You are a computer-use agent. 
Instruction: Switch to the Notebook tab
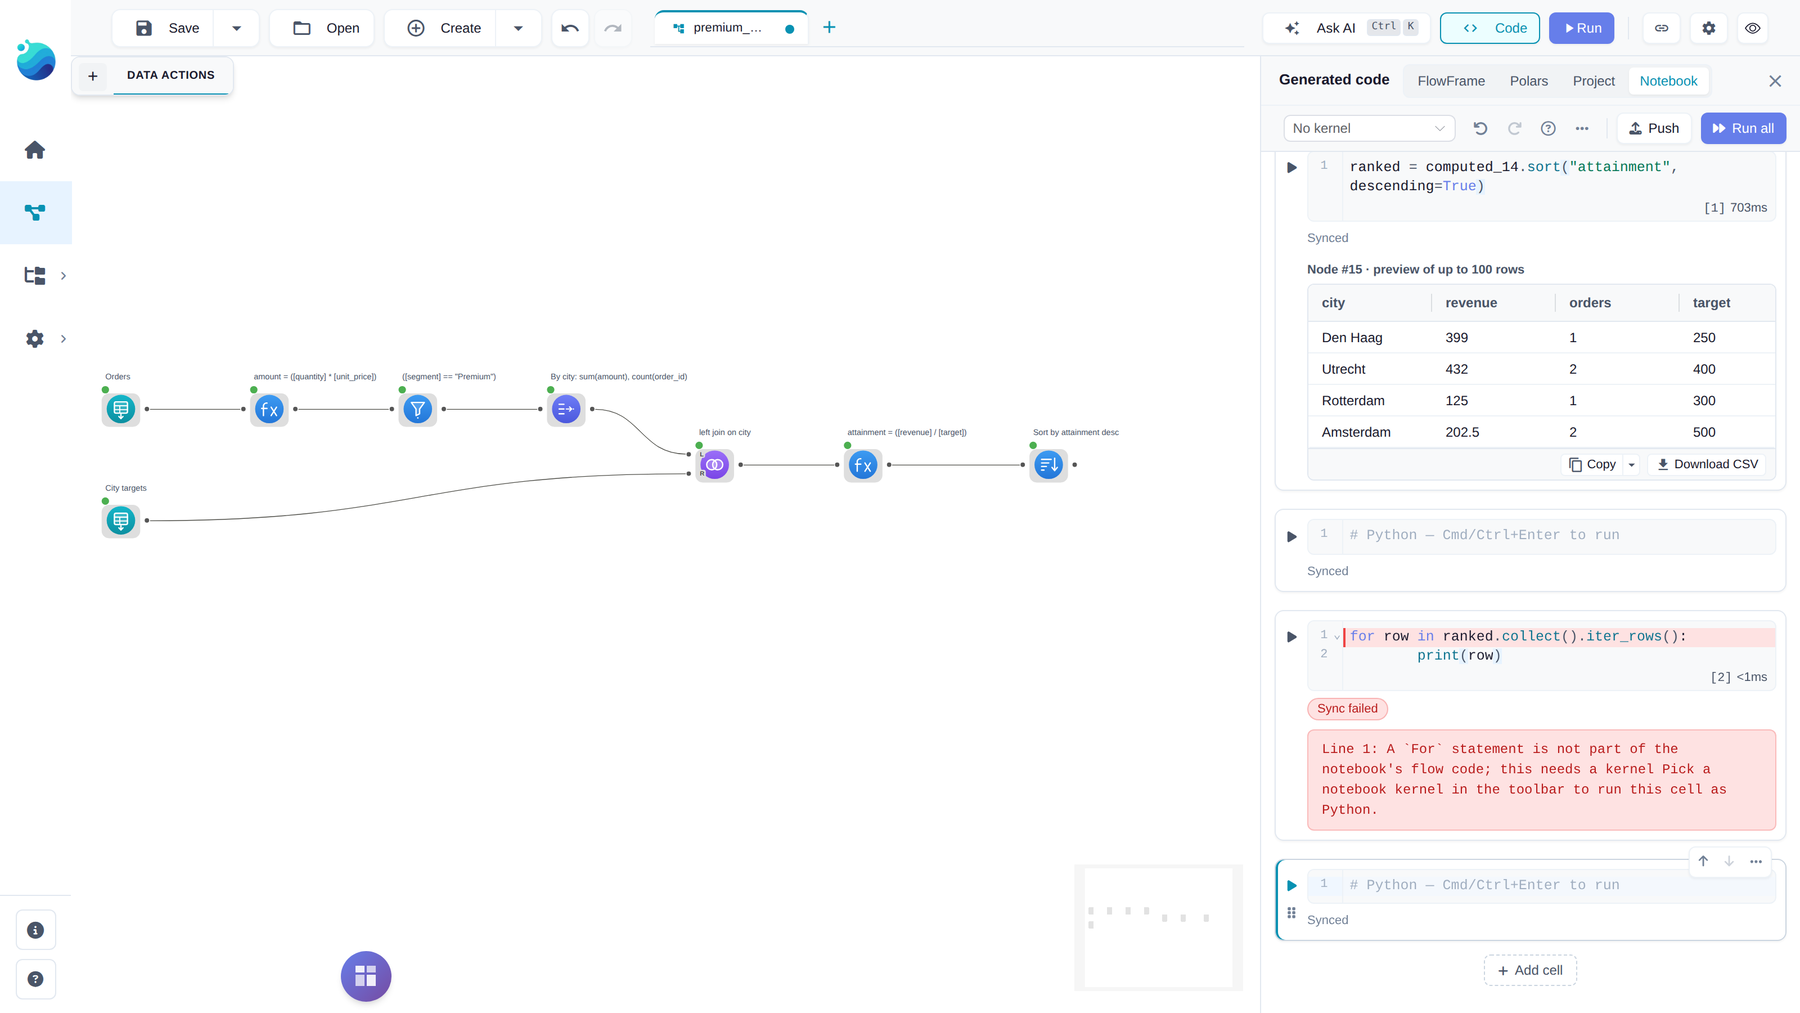(x=1668, y=81)
